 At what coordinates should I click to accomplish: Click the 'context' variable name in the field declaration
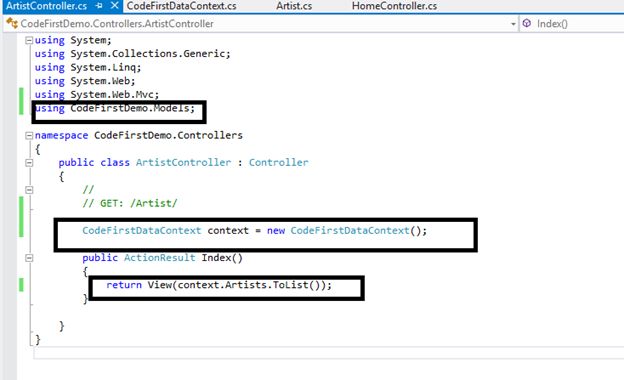pyautogui.click(x=228, y=230)
